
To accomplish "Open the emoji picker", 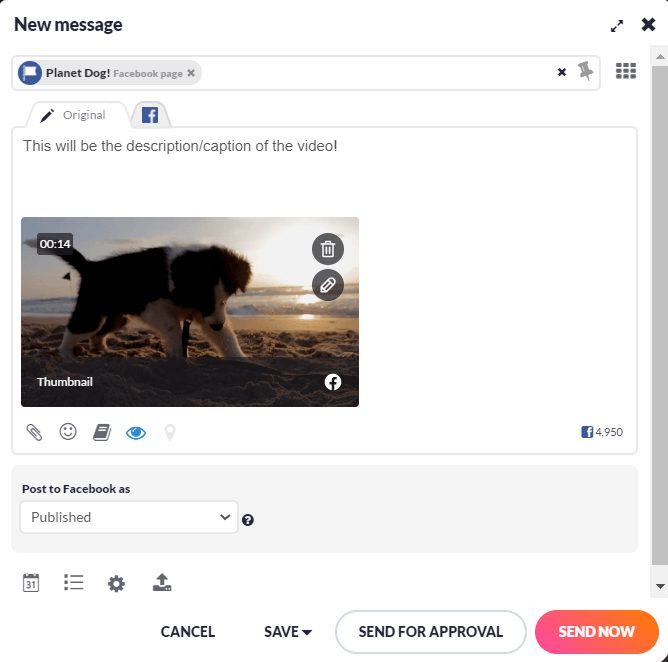I will [x=68, y=432].
